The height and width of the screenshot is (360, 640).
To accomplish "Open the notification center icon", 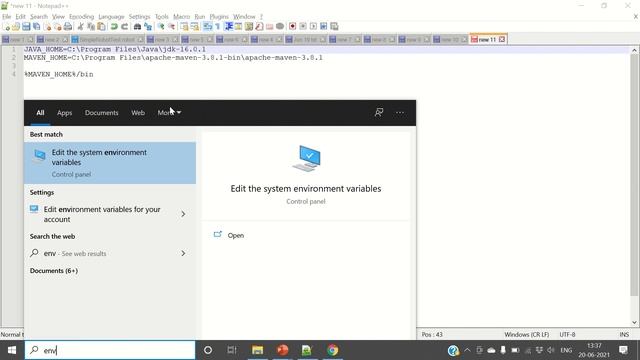I will tap(623, 350).
